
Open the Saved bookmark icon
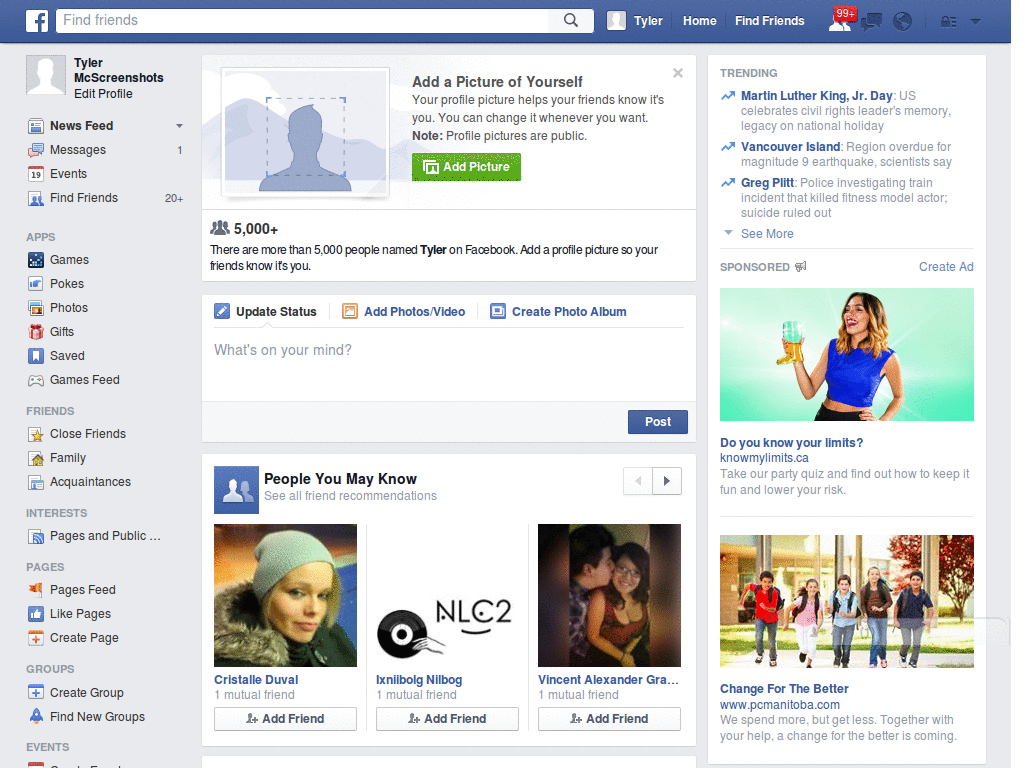point(36,356)
